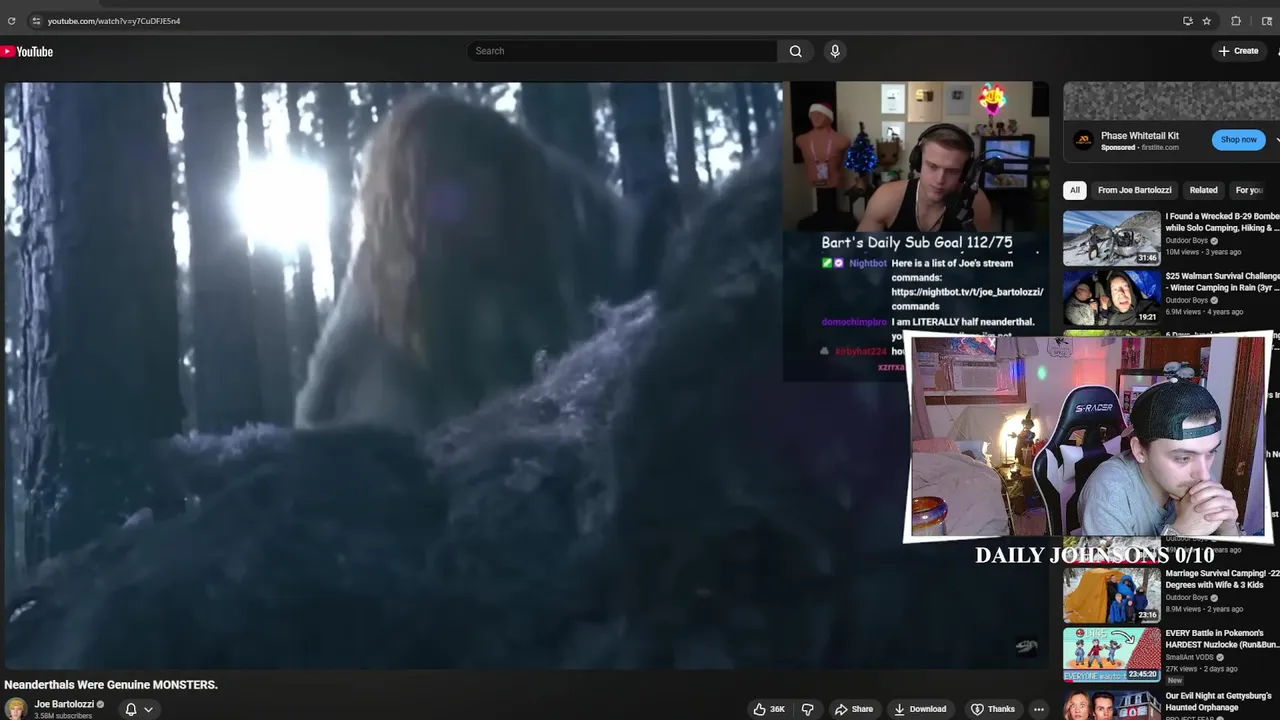The width and height of the screenshot is (1280, 720).
Task: Expand the sponsored ad options chevron
Action: 1277,140
